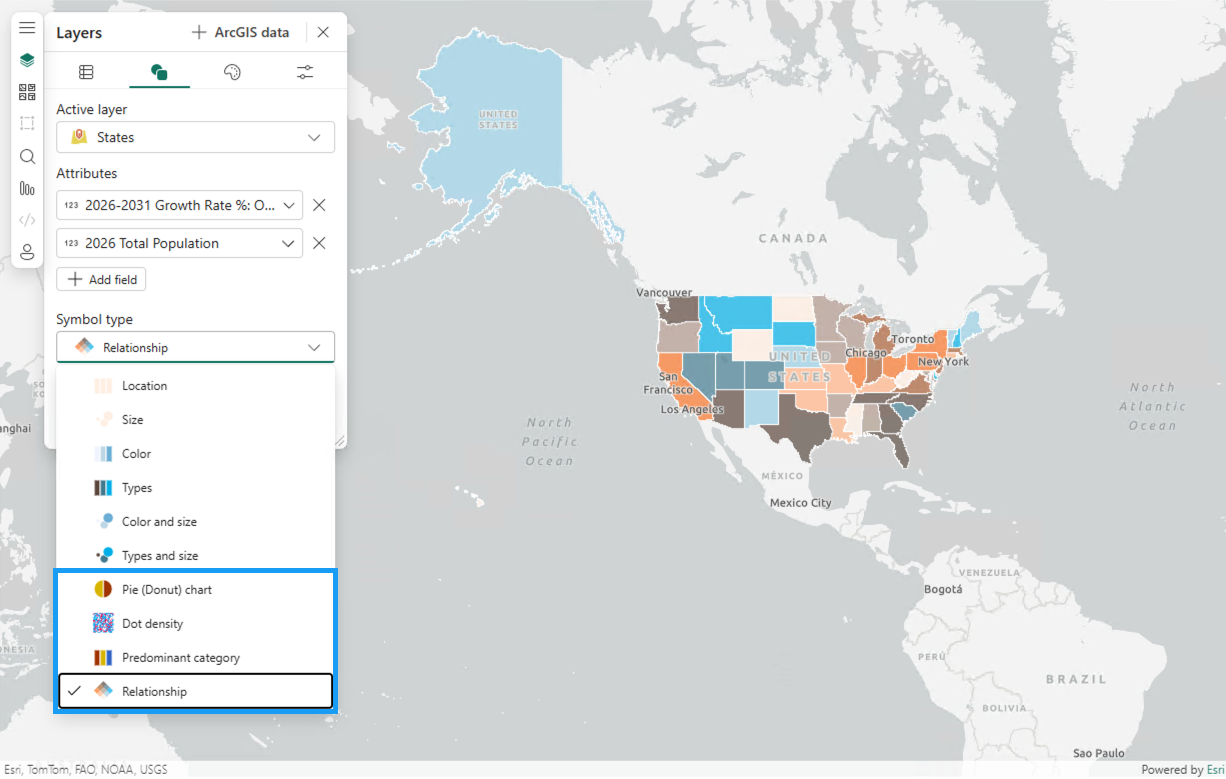Switch to the data table tab
The image size is (1226, 779).
click(x=86, y=72)
